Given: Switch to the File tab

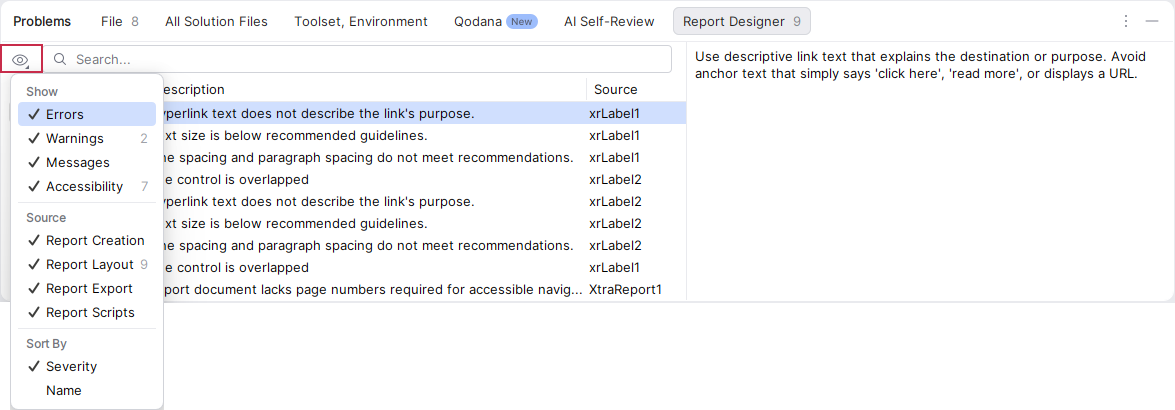Looking at the screenshot, I should [x=119, y=22].
